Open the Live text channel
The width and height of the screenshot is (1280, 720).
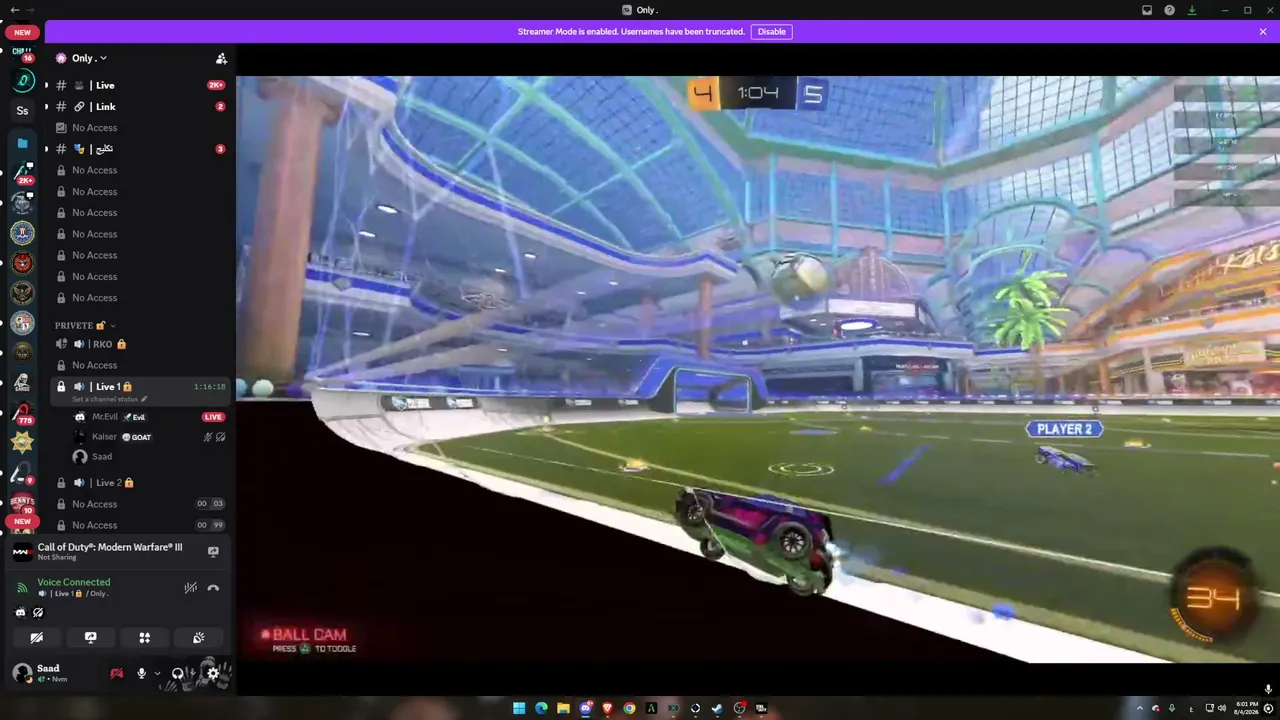tap(140, 85)
